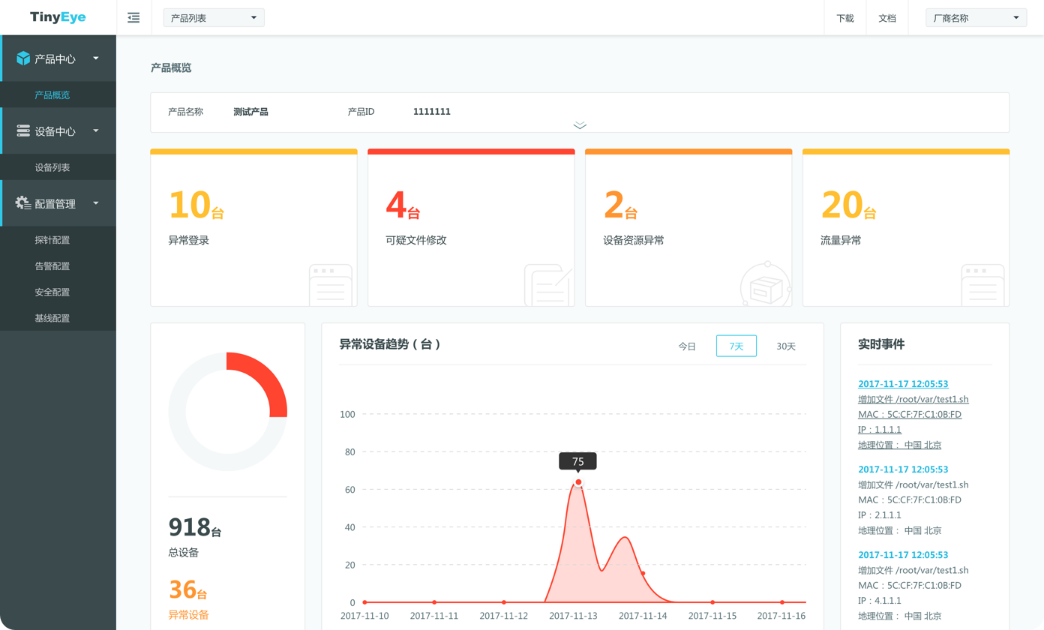Click the 可疑文件修改 card edit icon
This screenshot has width=1044, height=630.
(x=547, y=285)
